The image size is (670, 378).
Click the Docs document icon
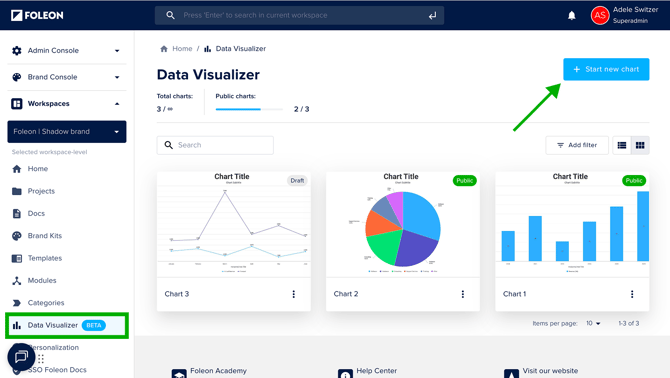17,213
